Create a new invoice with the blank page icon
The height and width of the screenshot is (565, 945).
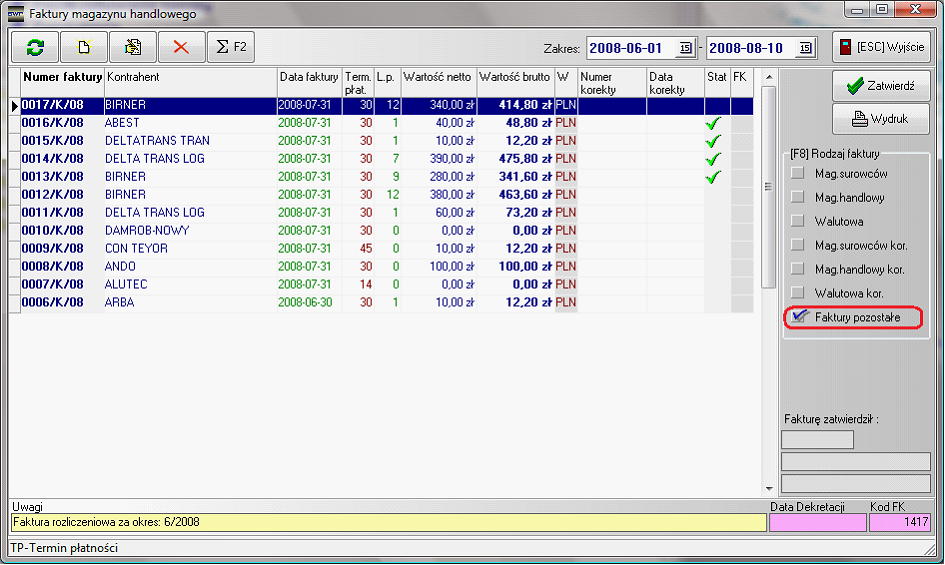coord(84,47)
